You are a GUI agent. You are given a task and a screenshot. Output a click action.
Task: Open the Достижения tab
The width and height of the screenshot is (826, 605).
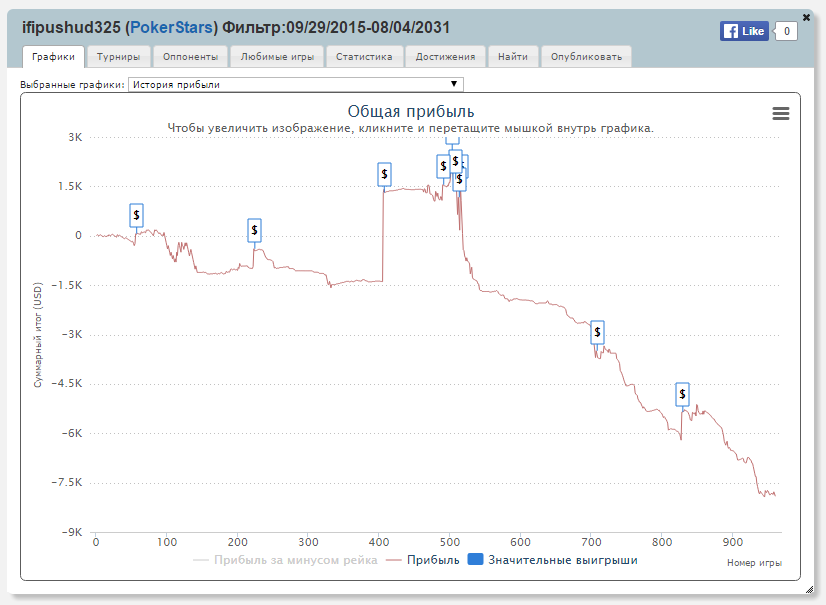point(448,57)
